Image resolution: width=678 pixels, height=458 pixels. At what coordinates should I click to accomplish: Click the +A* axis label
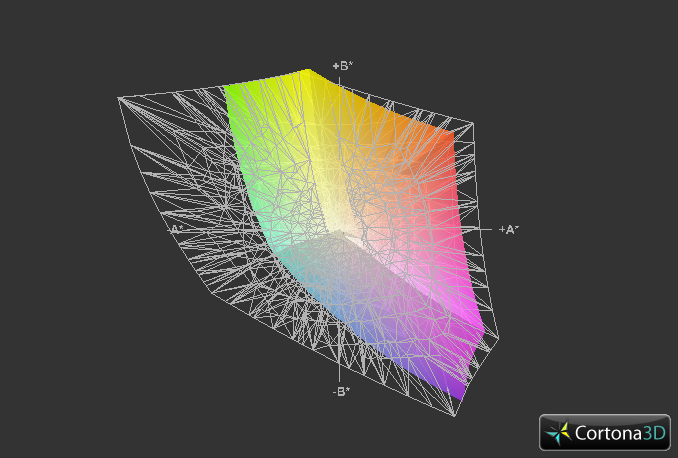click(x=508, y=230)
